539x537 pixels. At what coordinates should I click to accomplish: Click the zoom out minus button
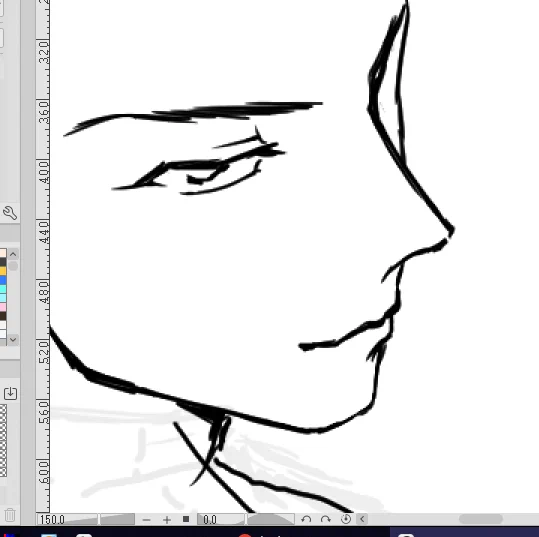tap(146, 520)
